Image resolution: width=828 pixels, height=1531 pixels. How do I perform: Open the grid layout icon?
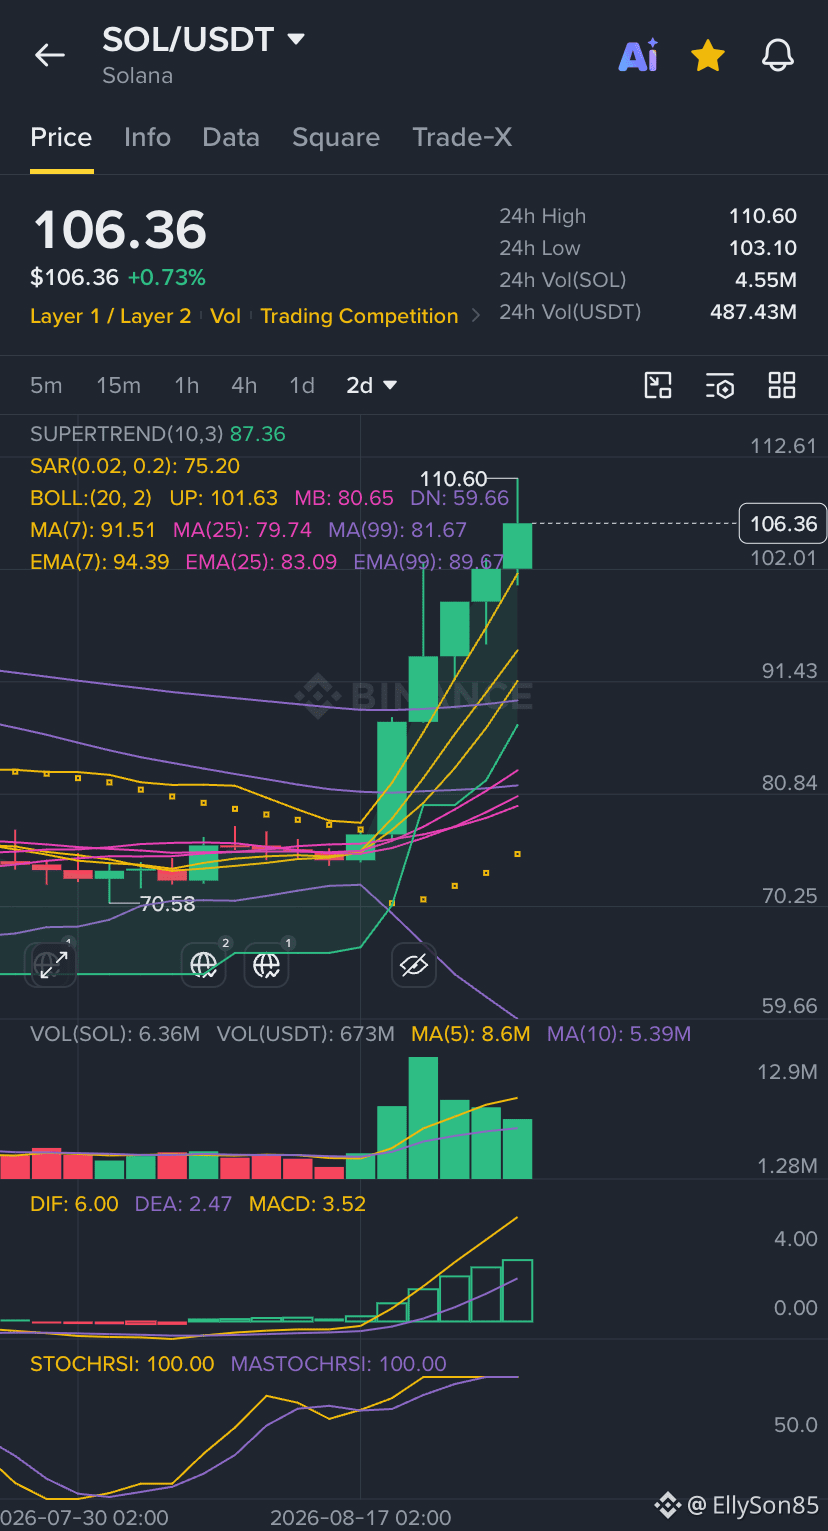[x=782, y=385]
